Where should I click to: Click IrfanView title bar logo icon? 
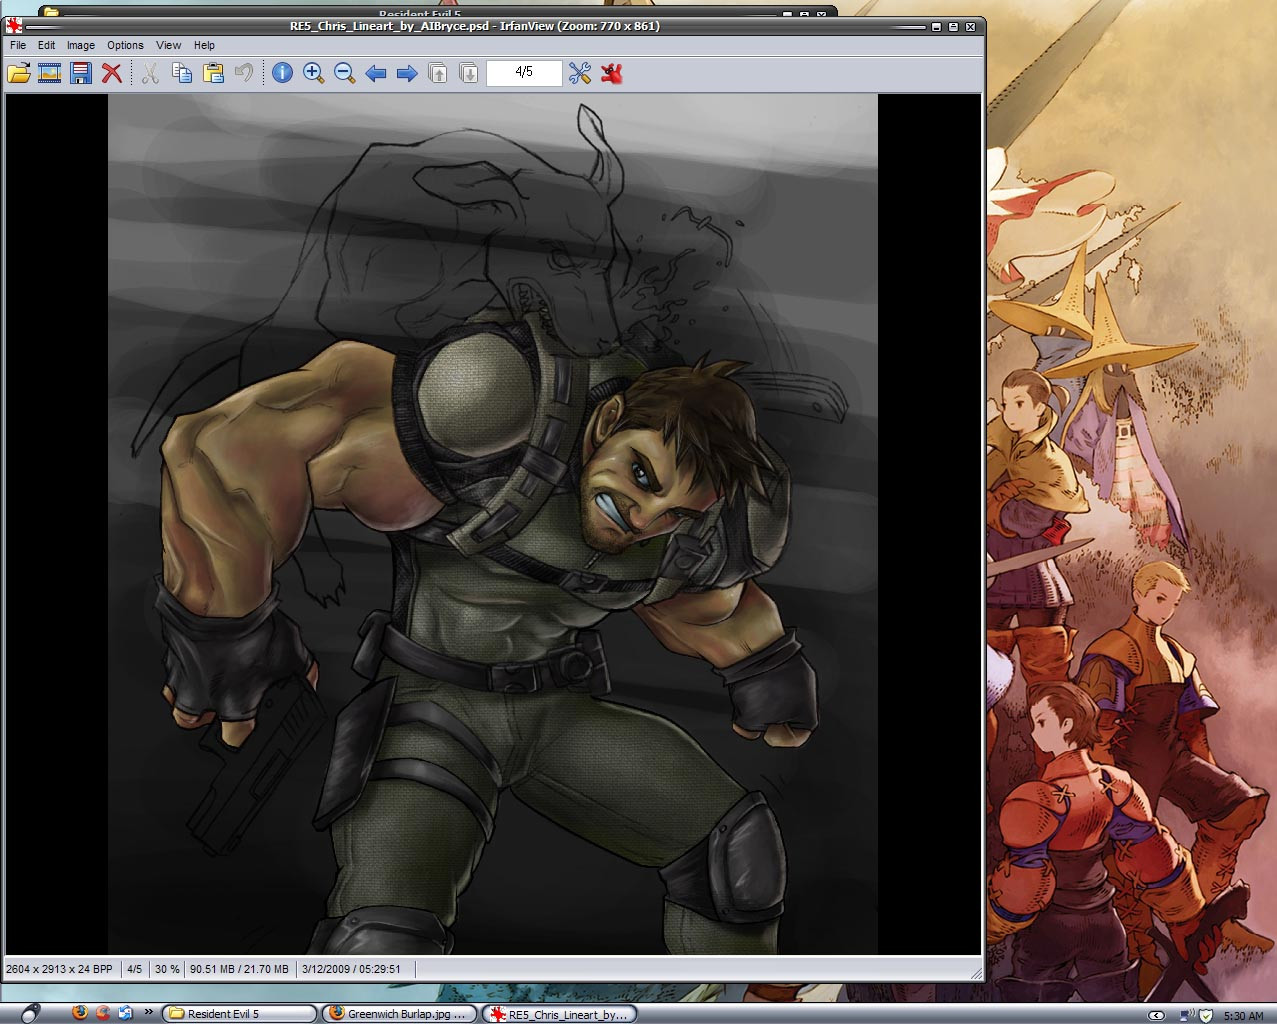click(x=14, y=26)
